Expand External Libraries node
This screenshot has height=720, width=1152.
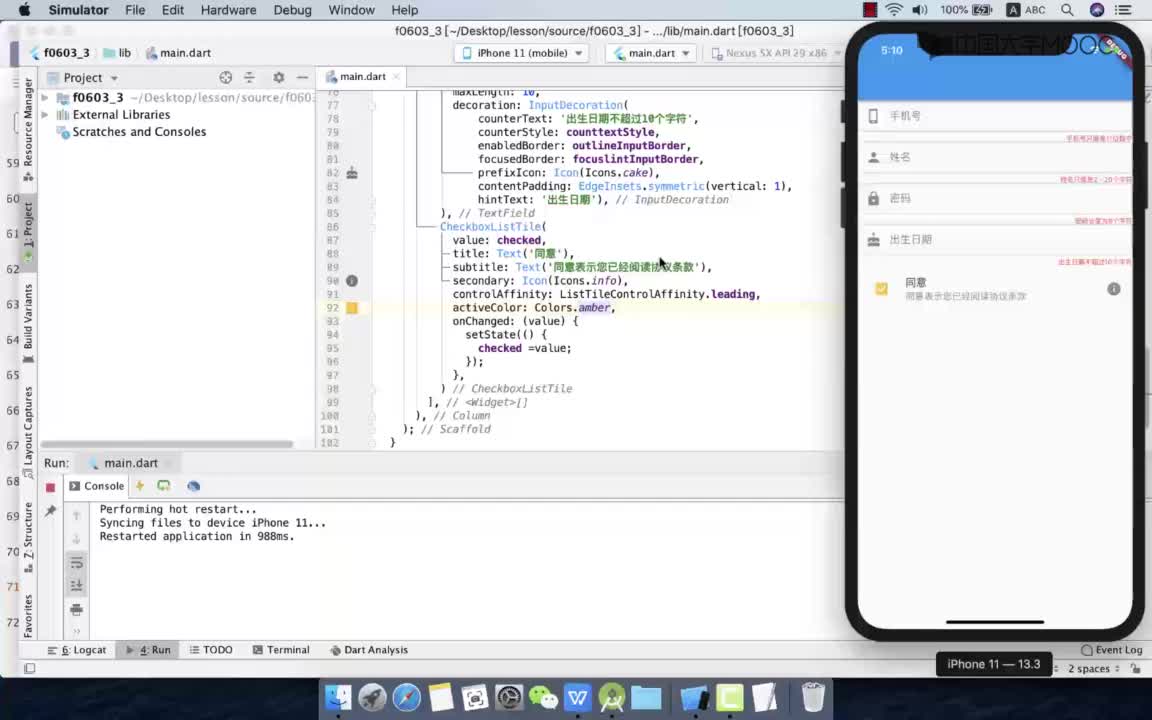pyautogui.click(x=45, y=115)
